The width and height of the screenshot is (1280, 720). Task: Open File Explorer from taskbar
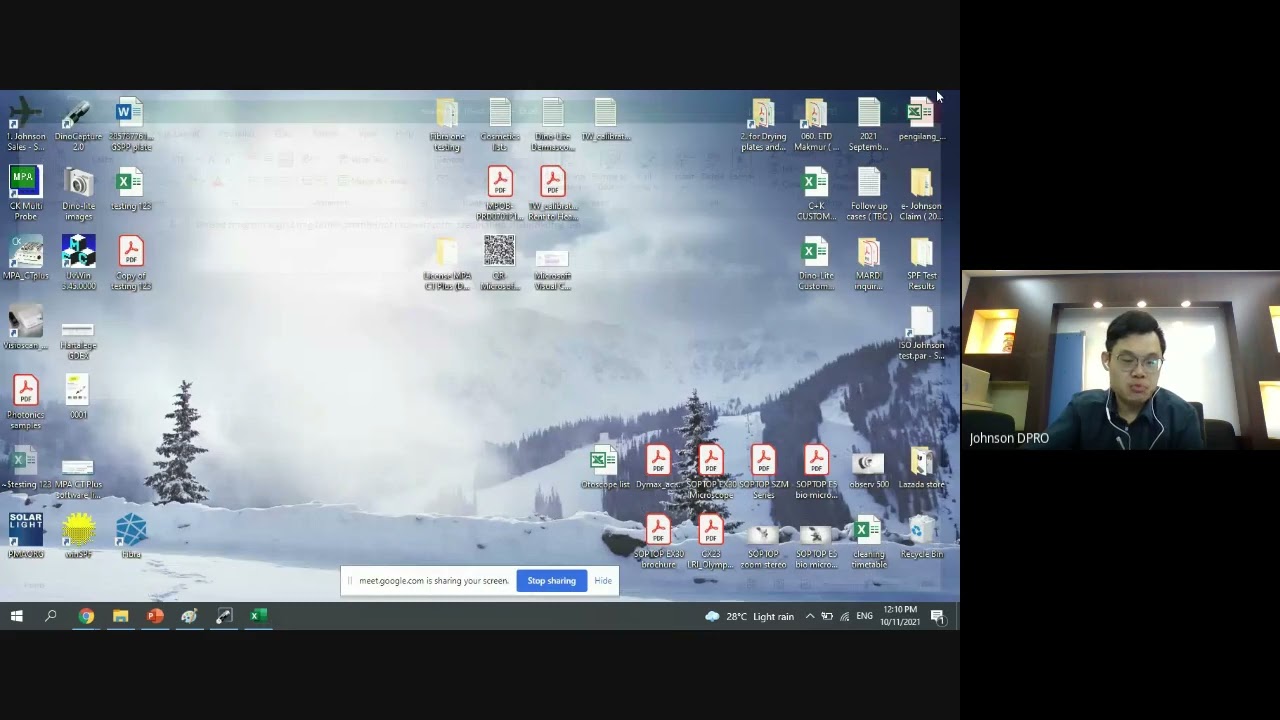120,616
